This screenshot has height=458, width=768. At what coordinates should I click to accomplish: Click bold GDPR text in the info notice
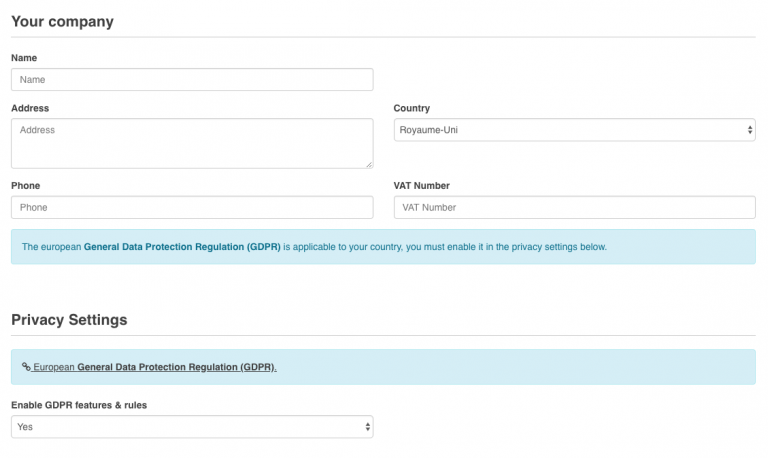[182, 247]
